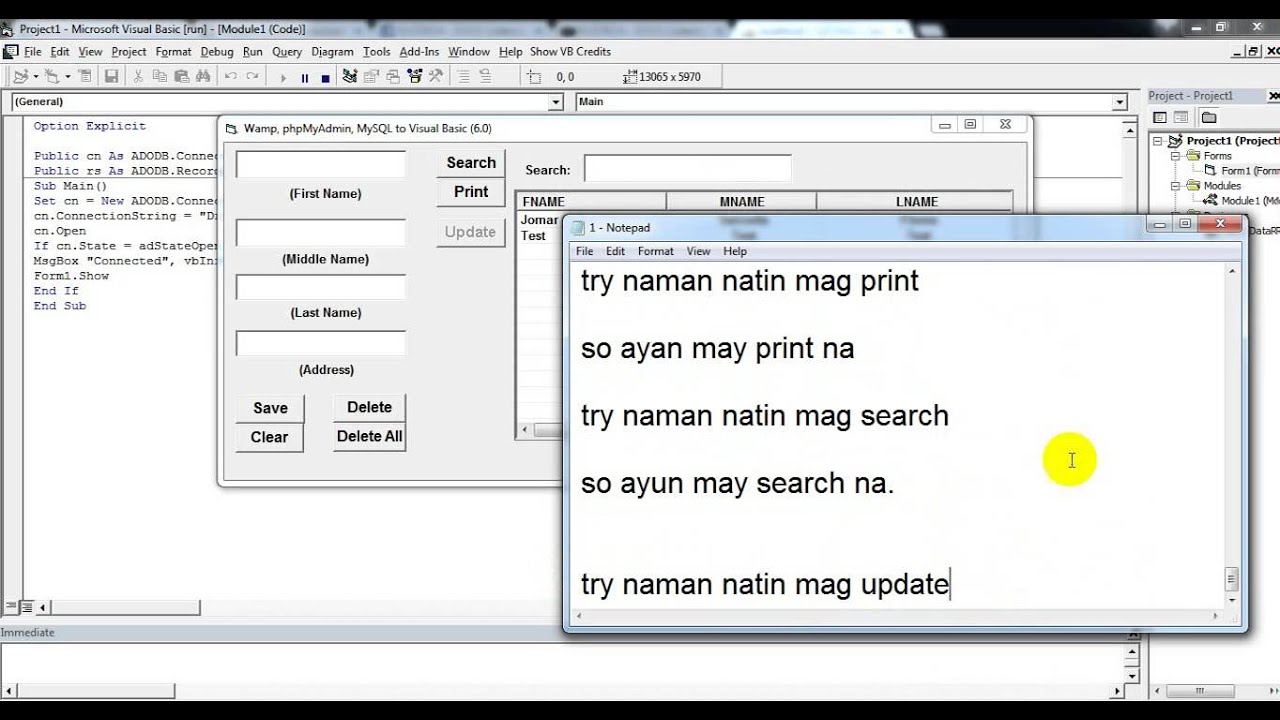Click the Last Name text box

pos(321,287)
